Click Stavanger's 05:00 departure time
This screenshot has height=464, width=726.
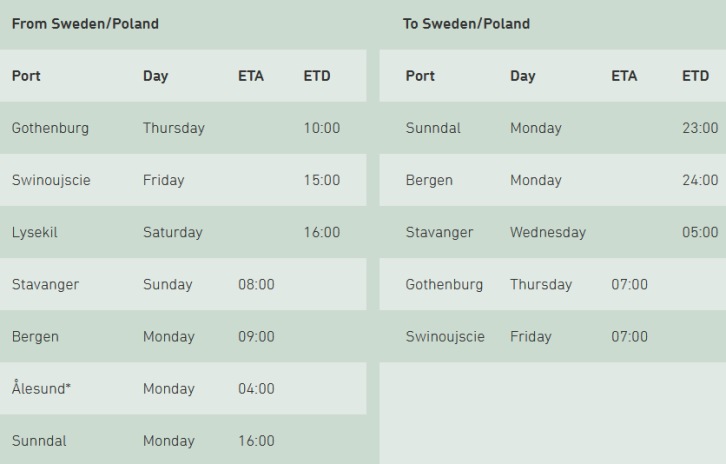click(699, 232)
